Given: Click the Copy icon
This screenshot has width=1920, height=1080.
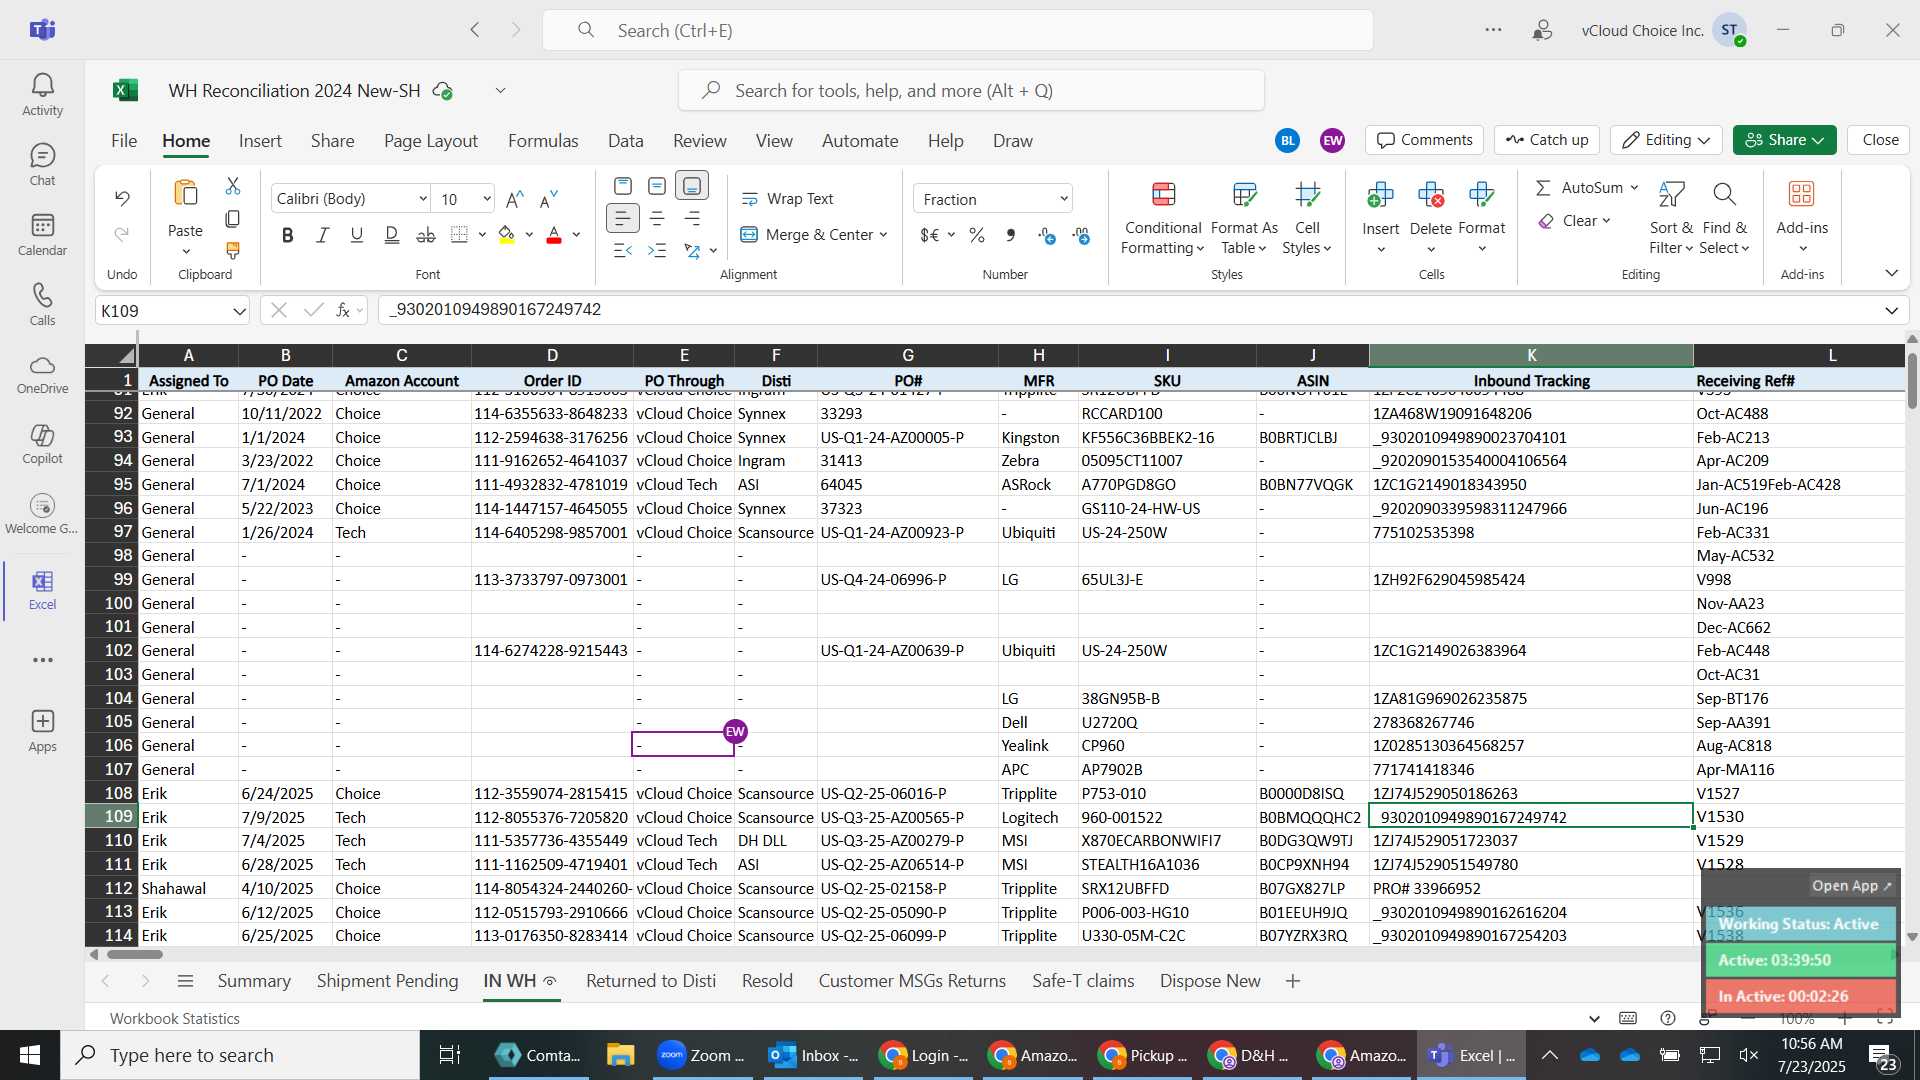Looking at the screenshot, I should pos(233,218).
